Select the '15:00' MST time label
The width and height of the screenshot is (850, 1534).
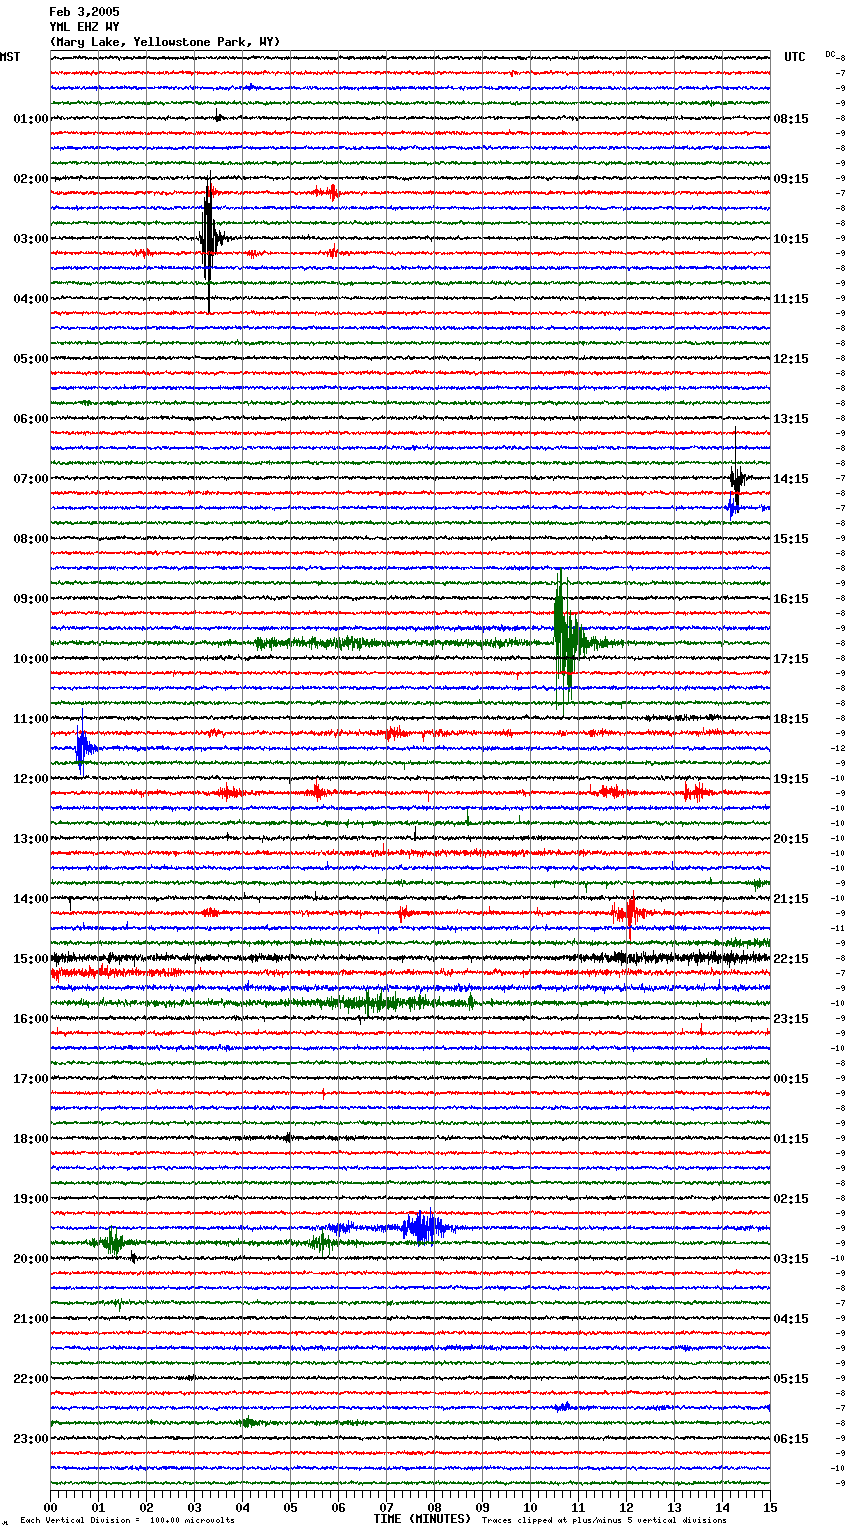[31, 959]
